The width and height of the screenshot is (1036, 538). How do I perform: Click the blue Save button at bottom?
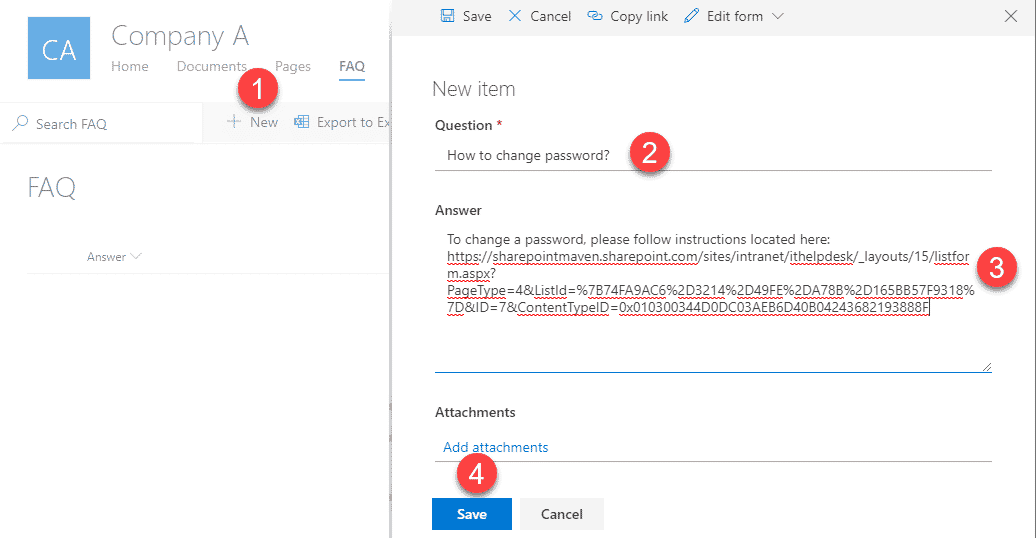(x=472, y=514)
